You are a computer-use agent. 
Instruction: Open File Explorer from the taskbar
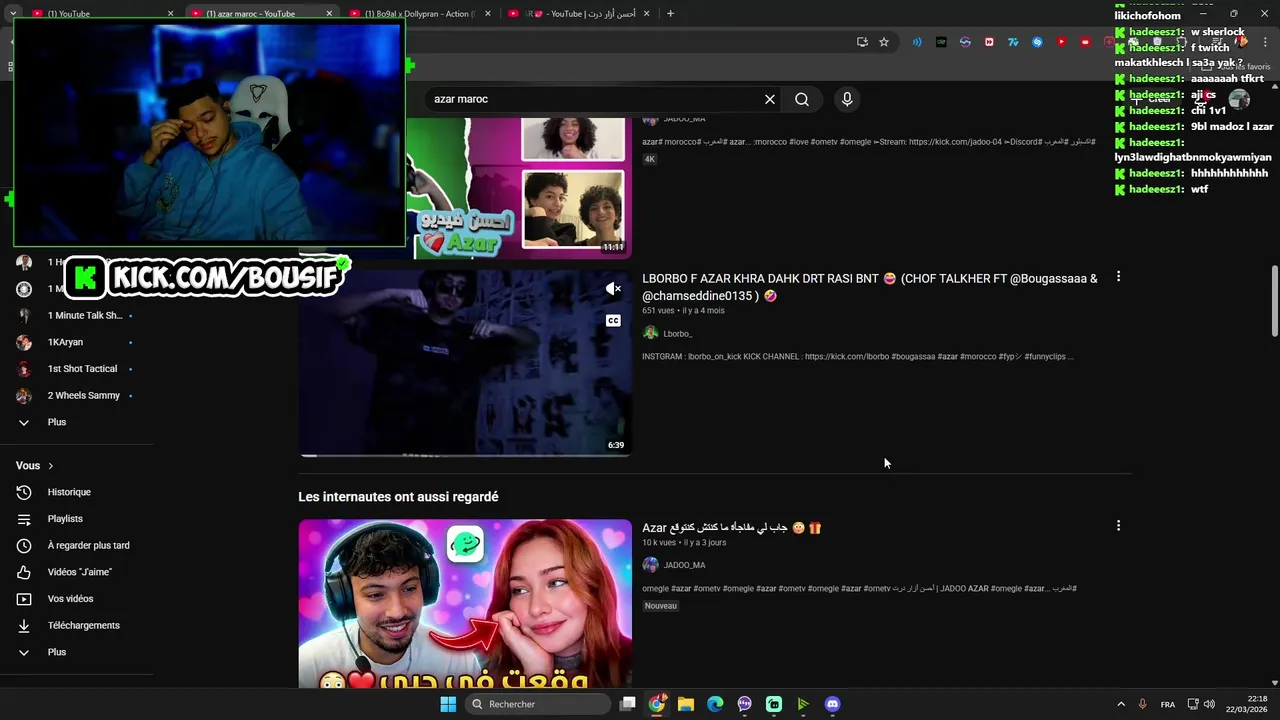point(686,704)
